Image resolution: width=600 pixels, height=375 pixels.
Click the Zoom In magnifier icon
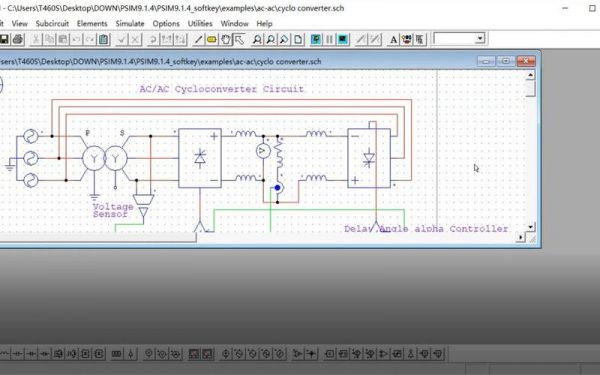point(257,39)
